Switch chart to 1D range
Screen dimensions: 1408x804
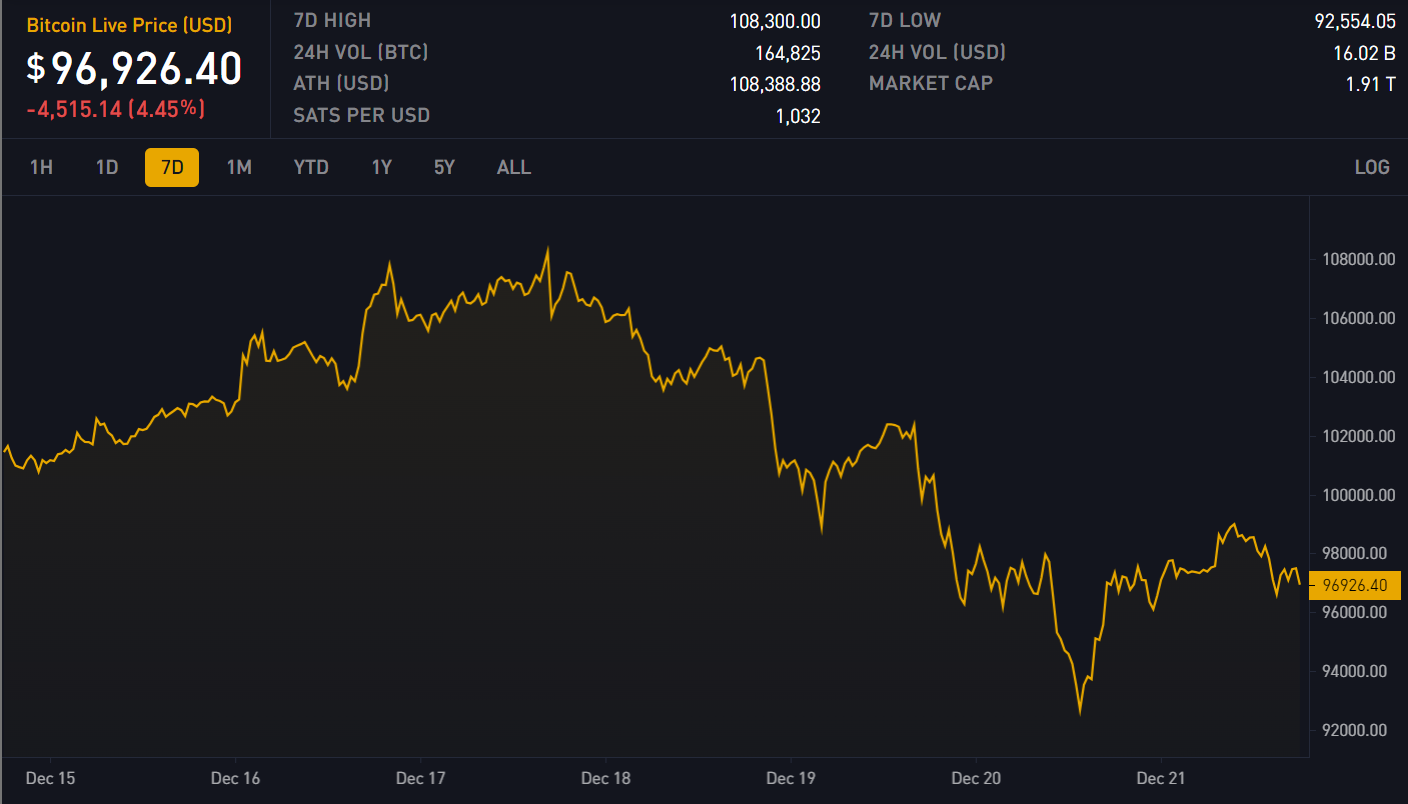tap(107, 167)
